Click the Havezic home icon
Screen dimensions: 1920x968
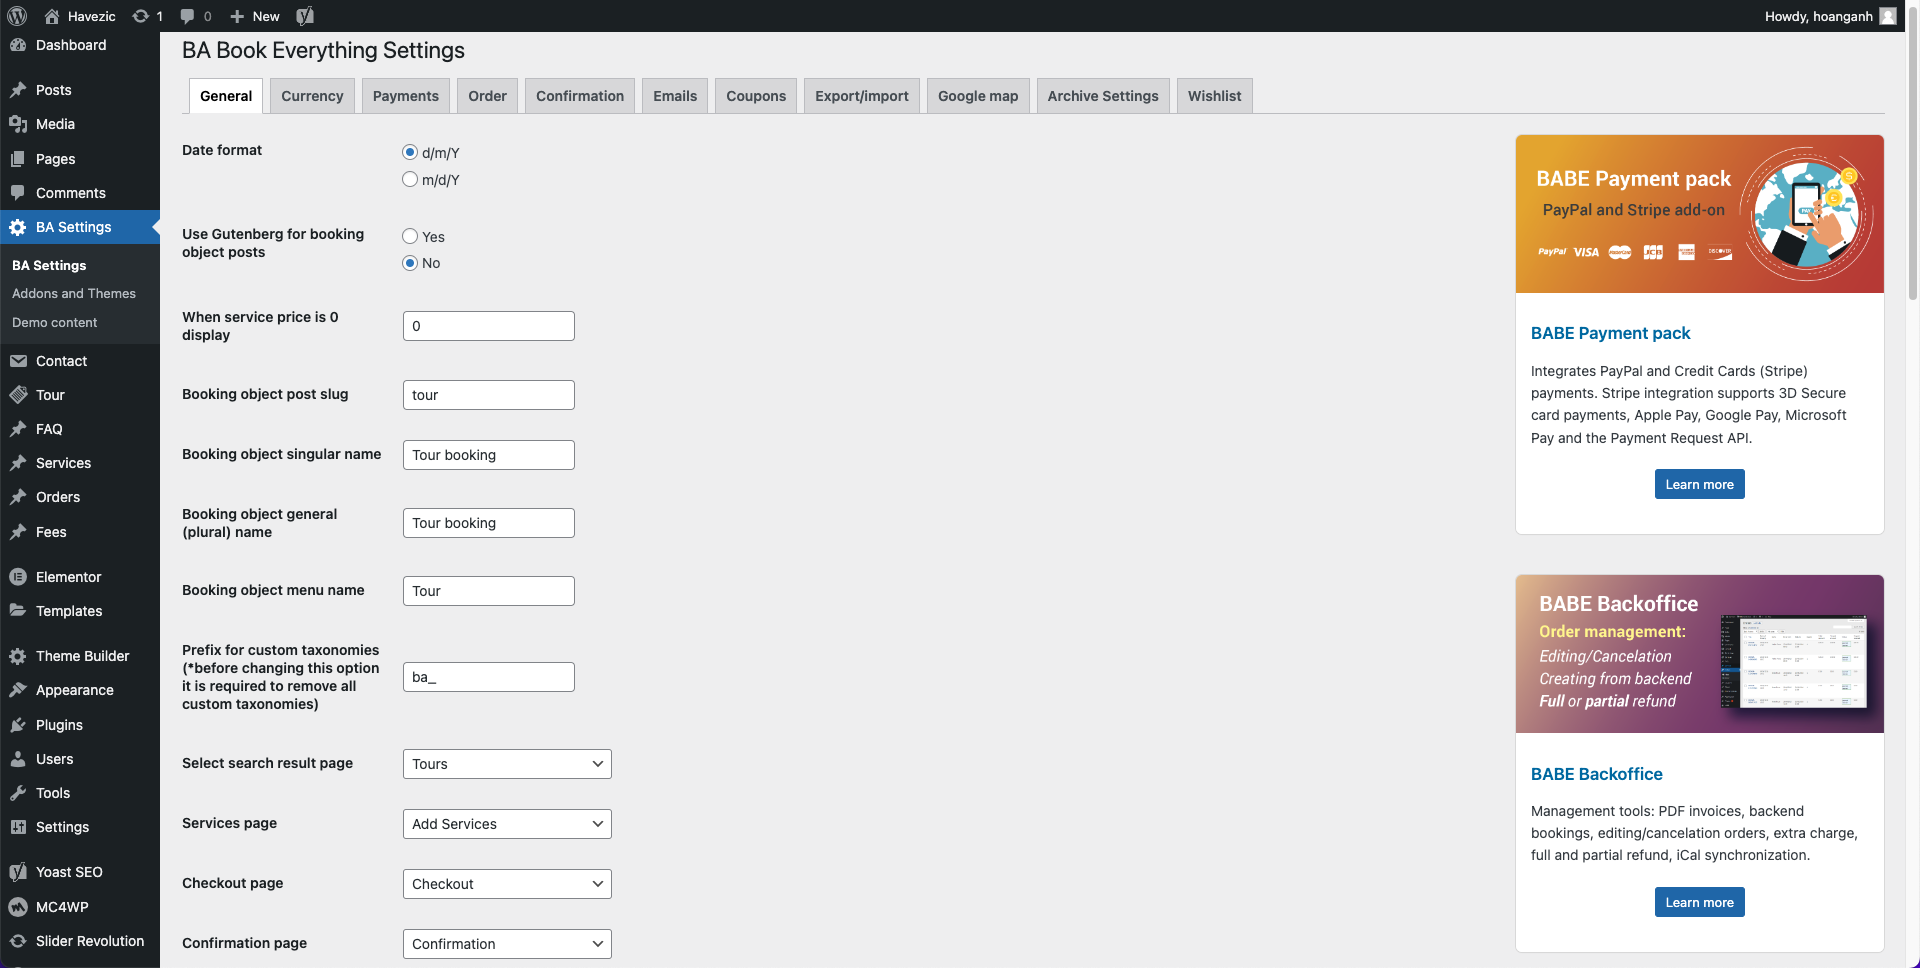pyautogui.click(x=52, y=16)
